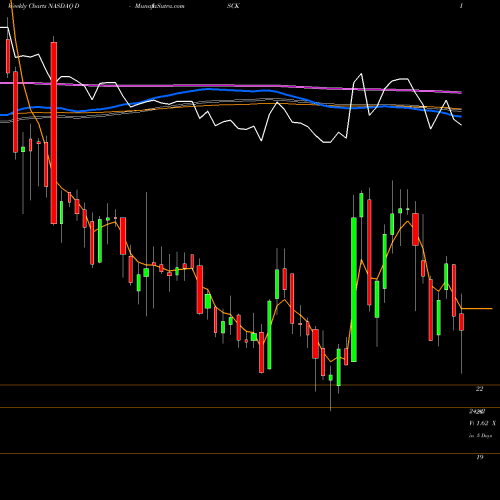Image resolution: width=500 pixels, height=500 pixels.
Task: Click the 'in 5 Days' text
Action: 480,435
